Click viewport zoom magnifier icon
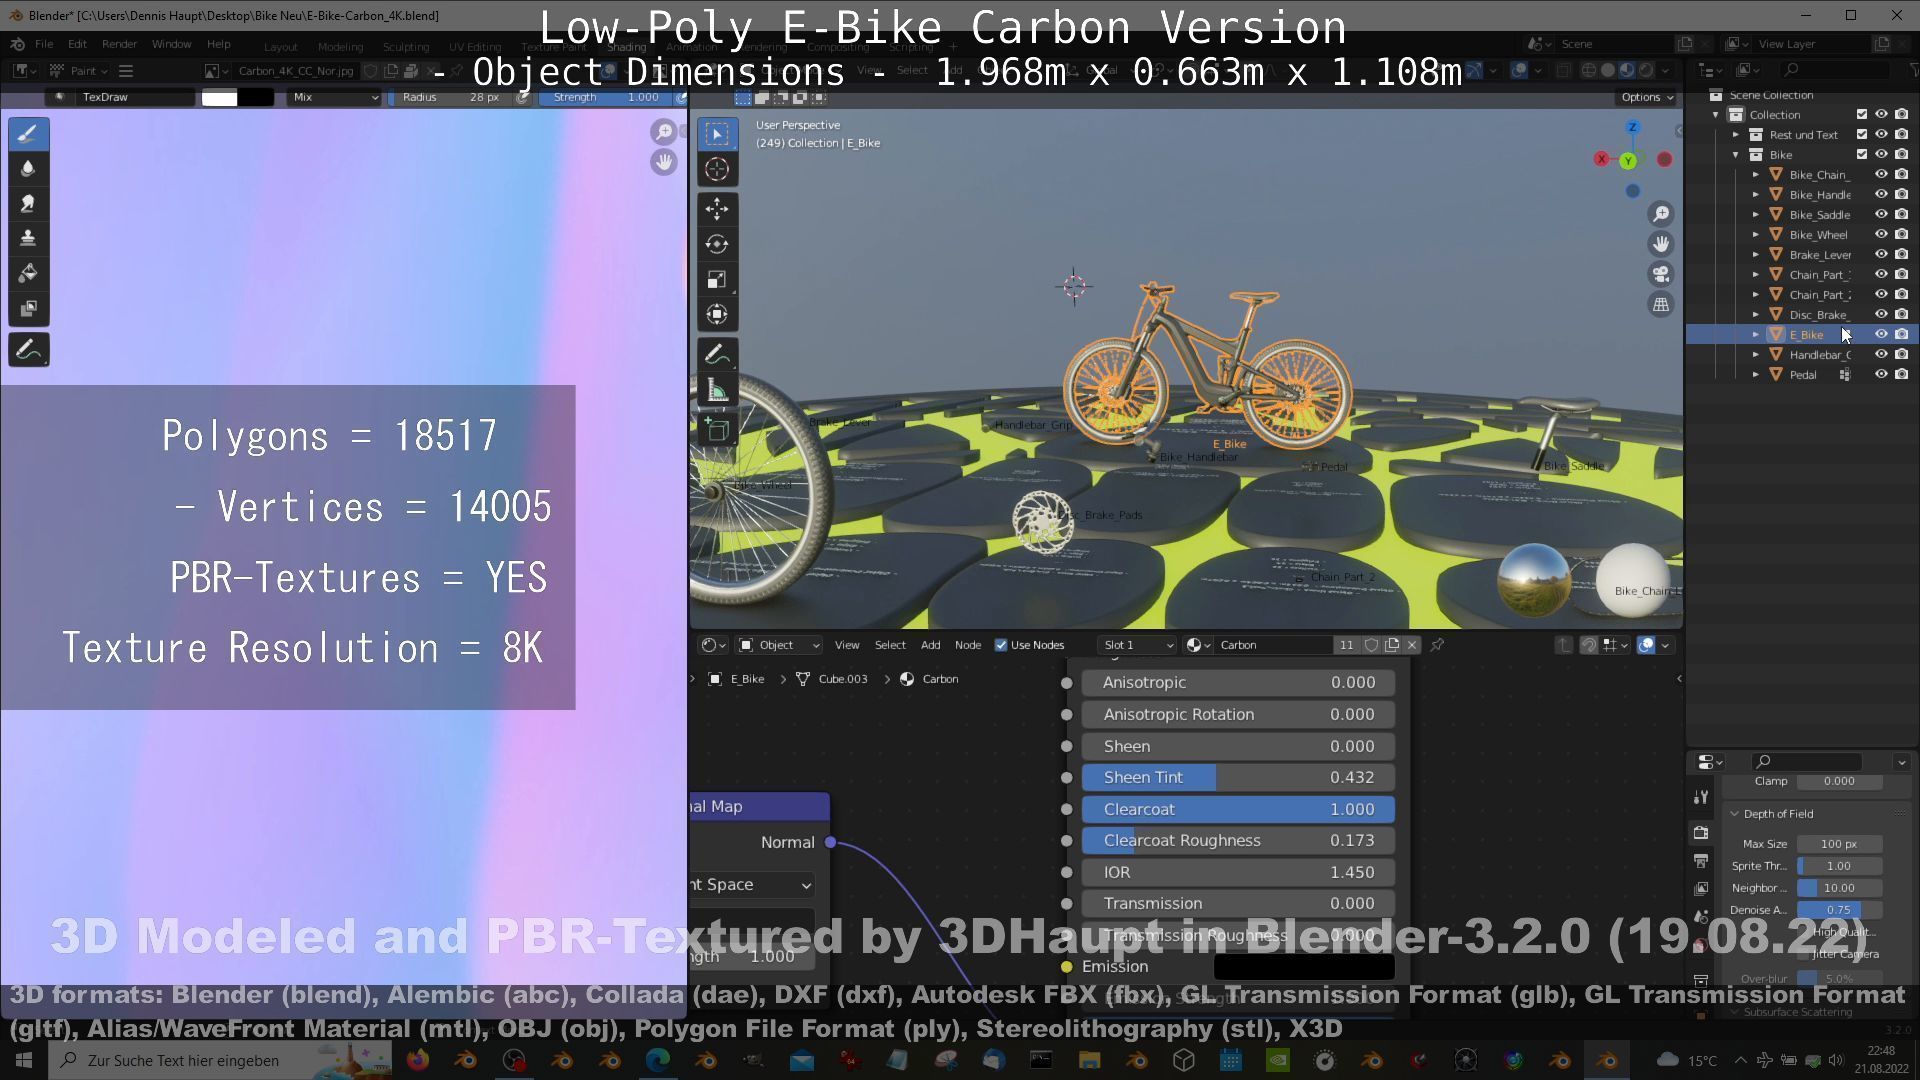The height and width of the screenshot is (1080, 1920). [1661, 214]
